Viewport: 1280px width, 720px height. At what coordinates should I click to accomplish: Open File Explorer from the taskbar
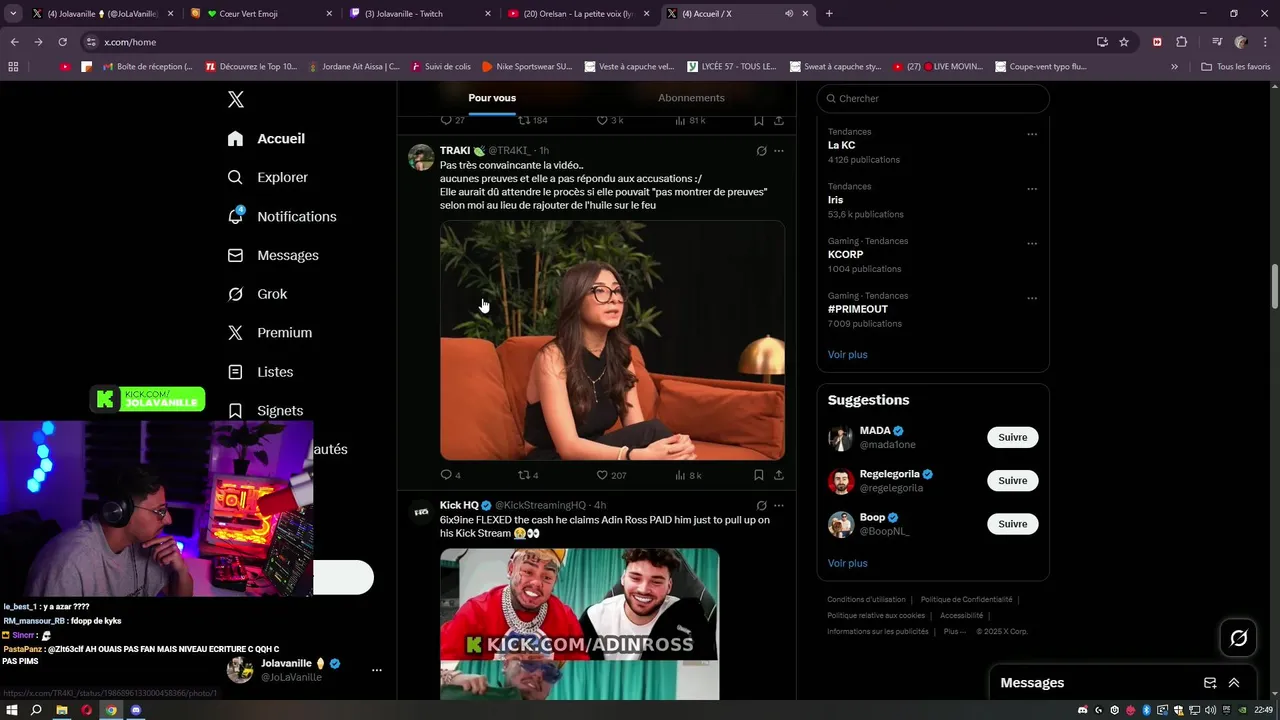point(62,710)
